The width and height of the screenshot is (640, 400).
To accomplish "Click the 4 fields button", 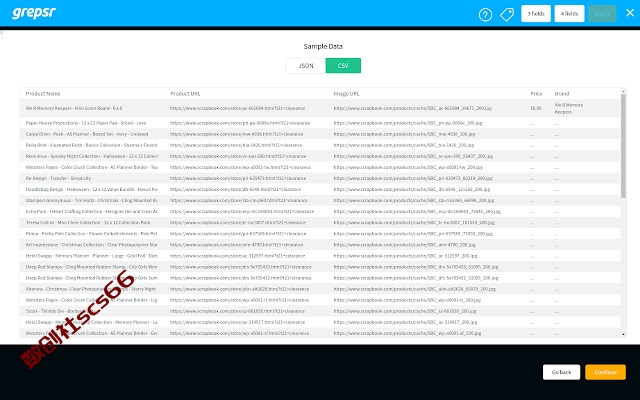I will point(569,13).
